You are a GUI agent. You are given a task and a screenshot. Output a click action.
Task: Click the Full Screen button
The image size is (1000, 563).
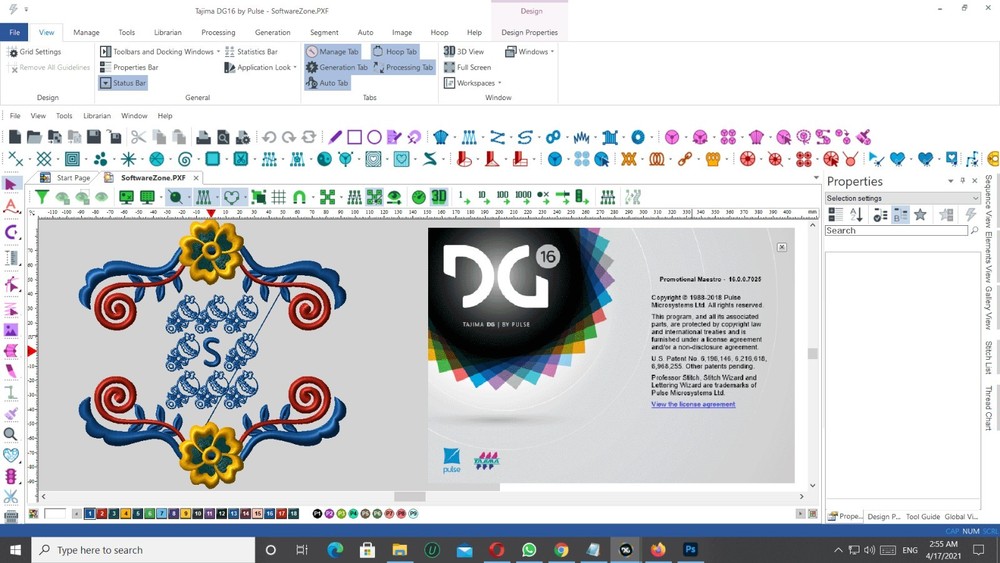pos(467,67)
